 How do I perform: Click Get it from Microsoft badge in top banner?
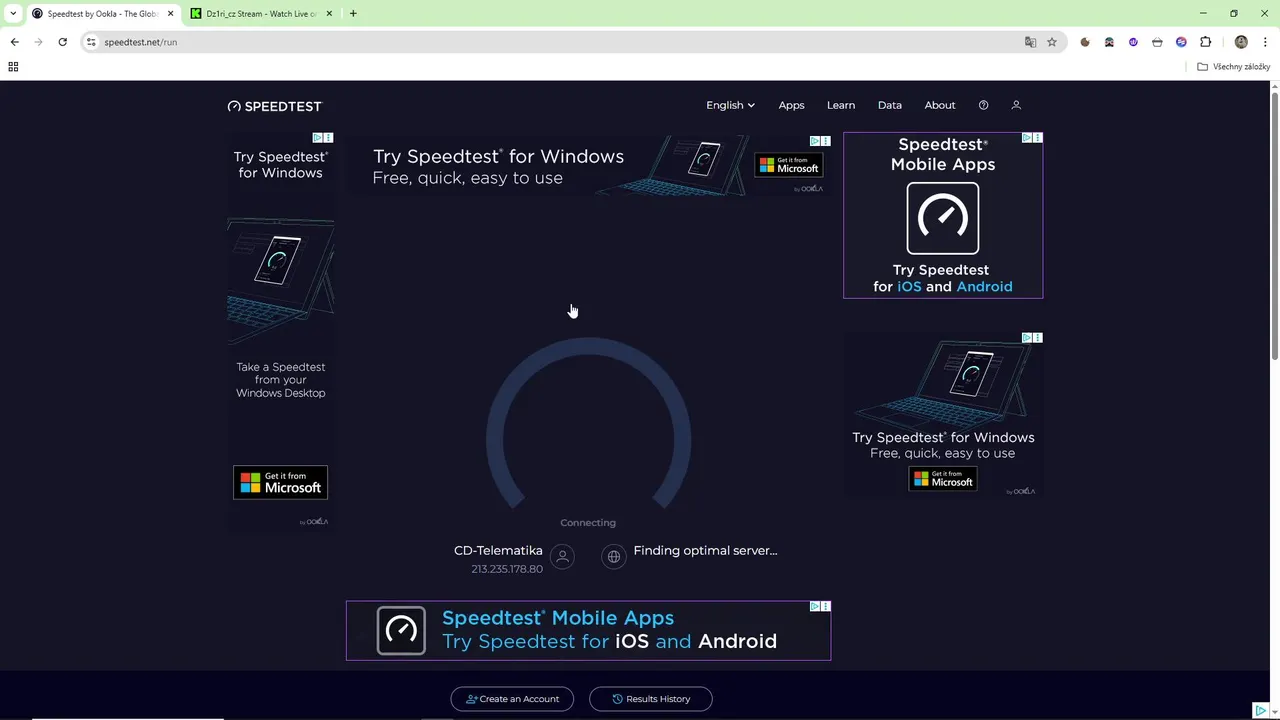[x=789, y=165]
